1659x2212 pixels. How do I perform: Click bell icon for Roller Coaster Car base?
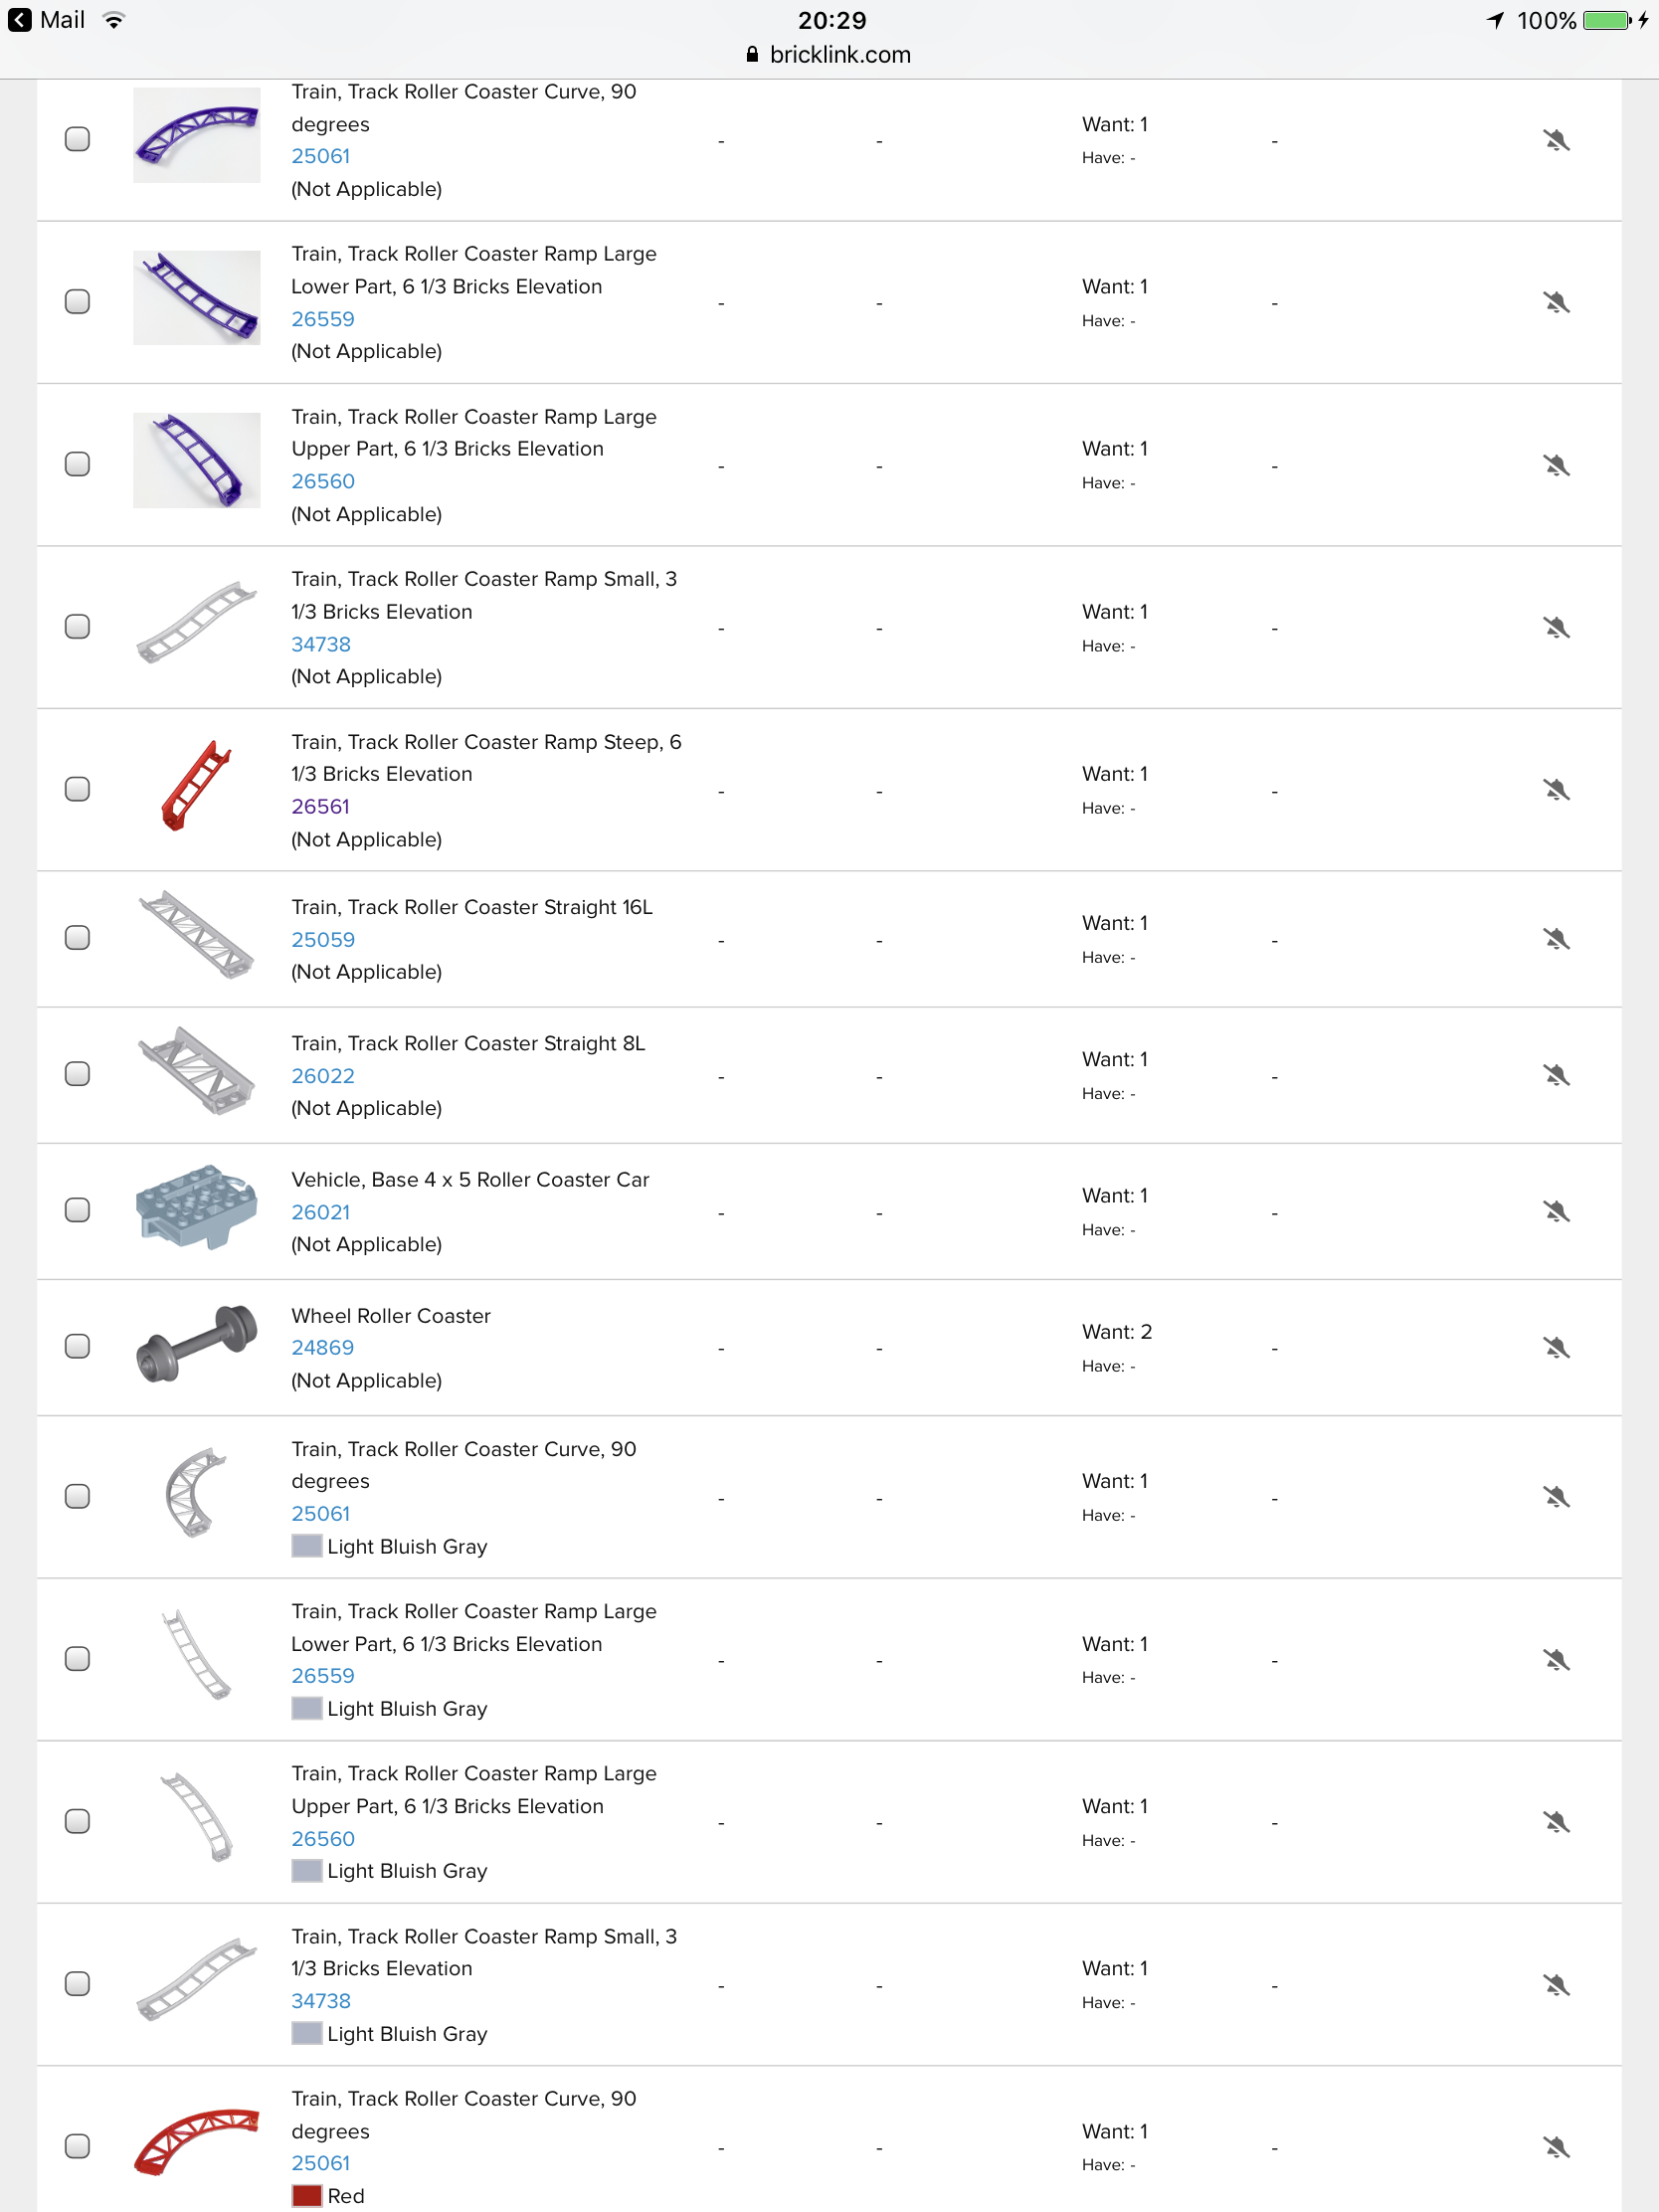[1555, 1211]
